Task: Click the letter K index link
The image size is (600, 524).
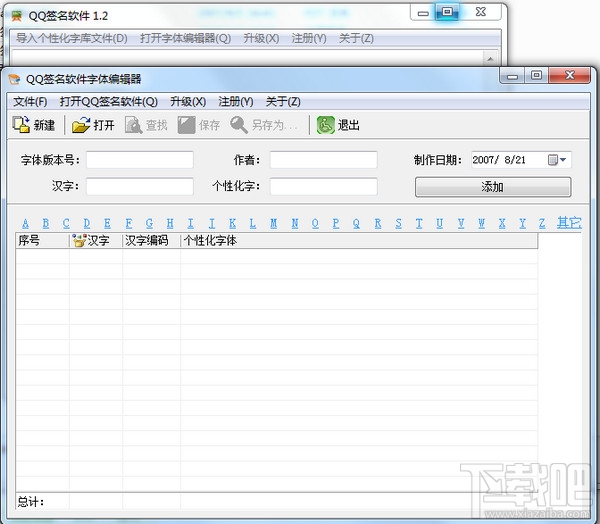Action: tap(232, 223)
